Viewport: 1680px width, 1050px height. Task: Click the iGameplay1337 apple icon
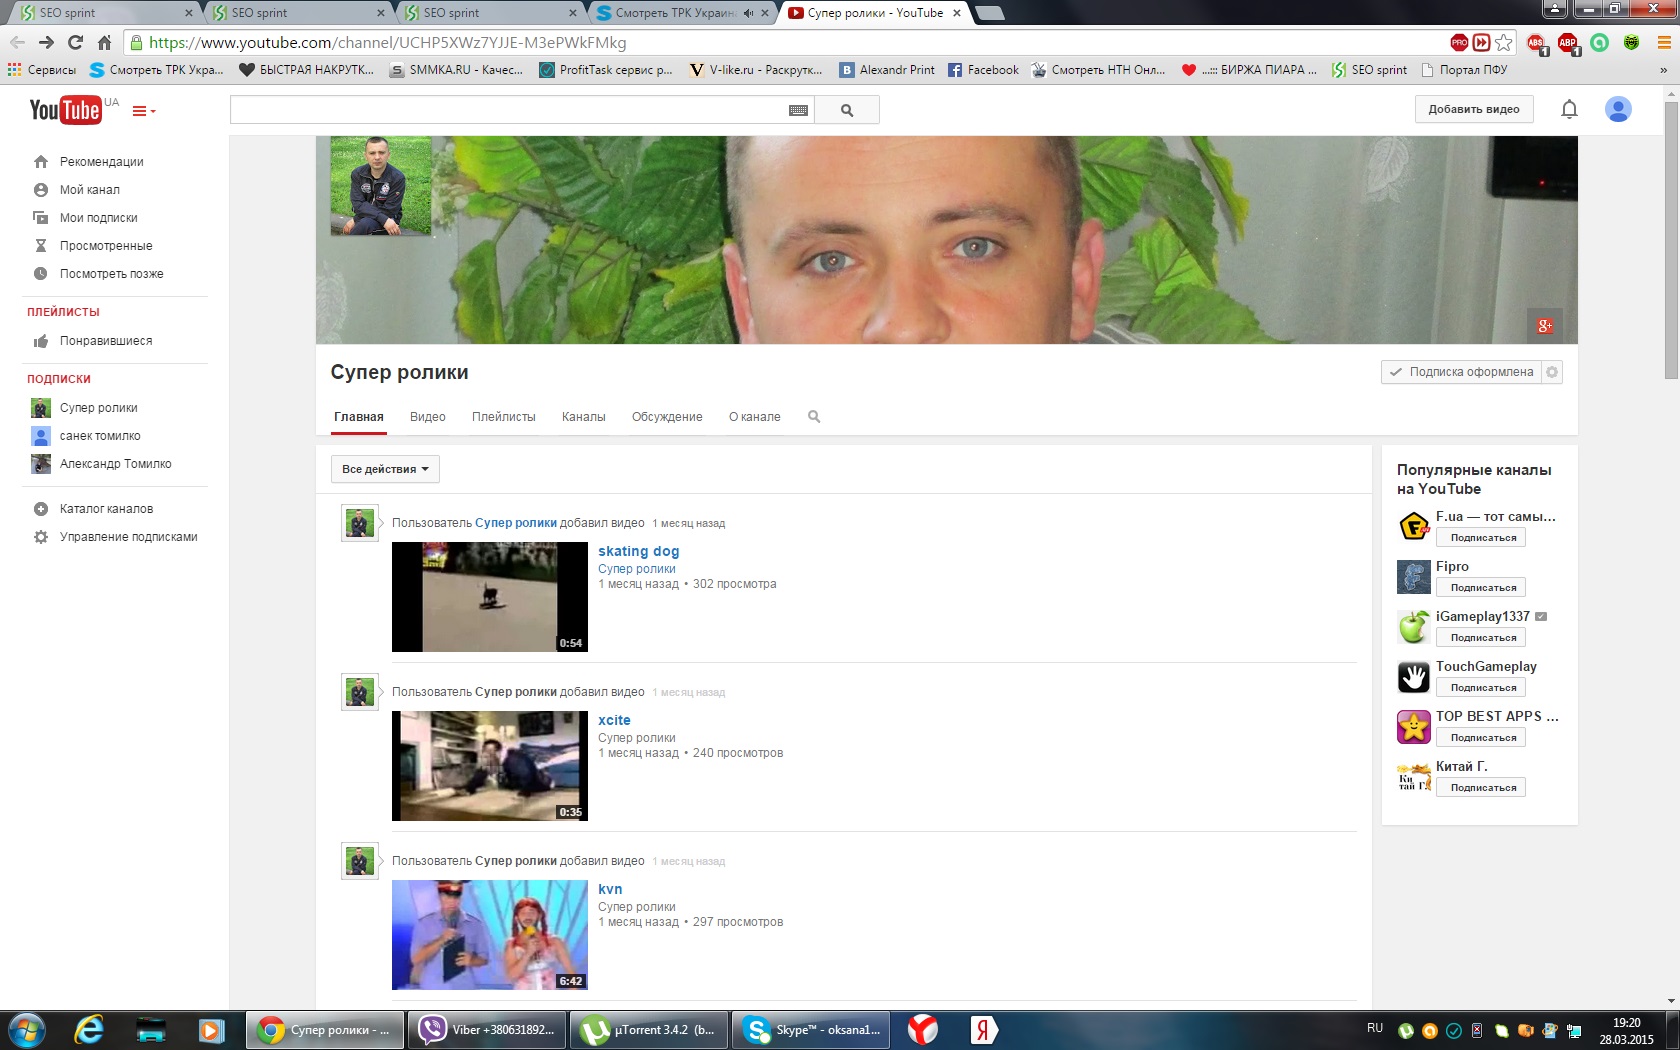(1414, 627)
